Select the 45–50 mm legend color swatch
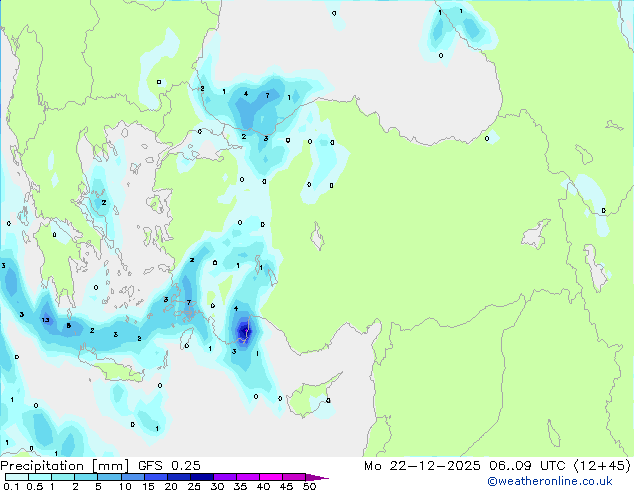This screenshot has height=490, width=634. click(x=294, y=477)
